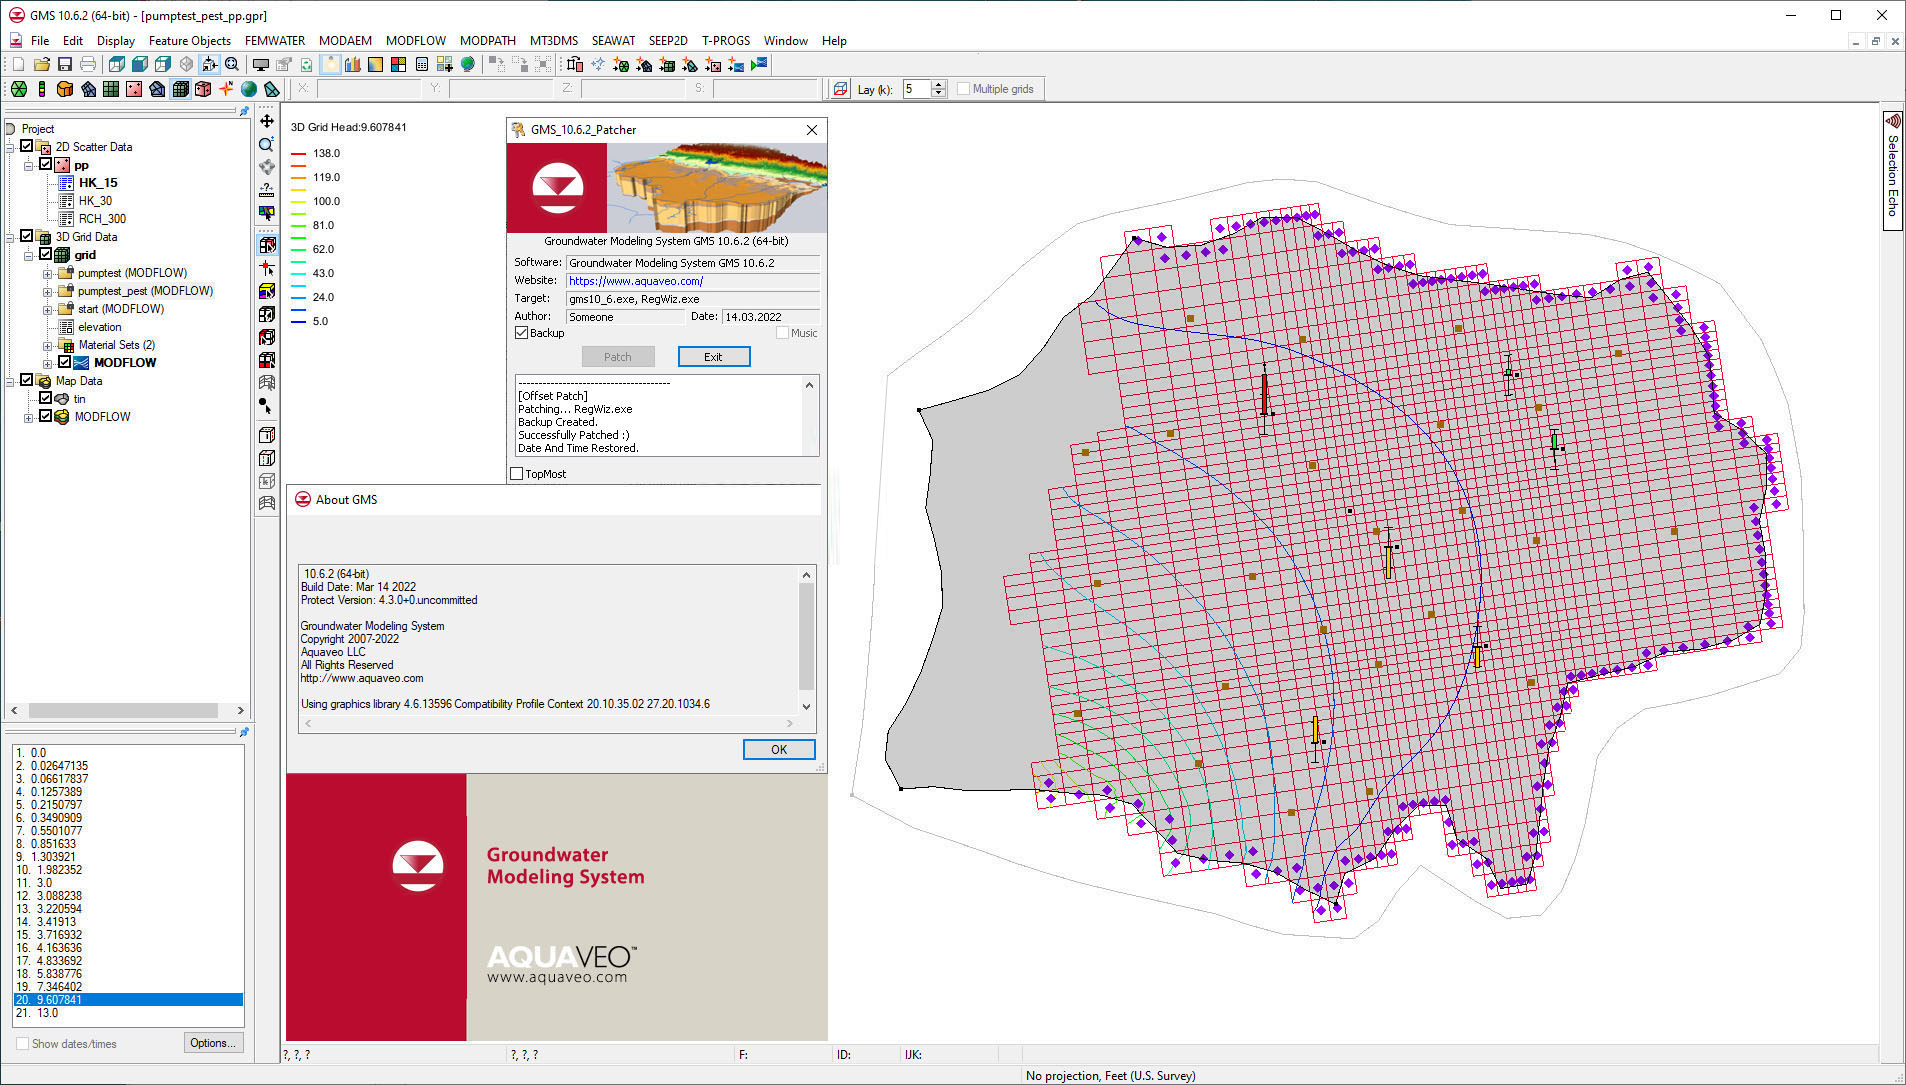This screenshot has width=1906, height=1085.
Task: Toggle the grid item checkbox
Action: point(45,254)
